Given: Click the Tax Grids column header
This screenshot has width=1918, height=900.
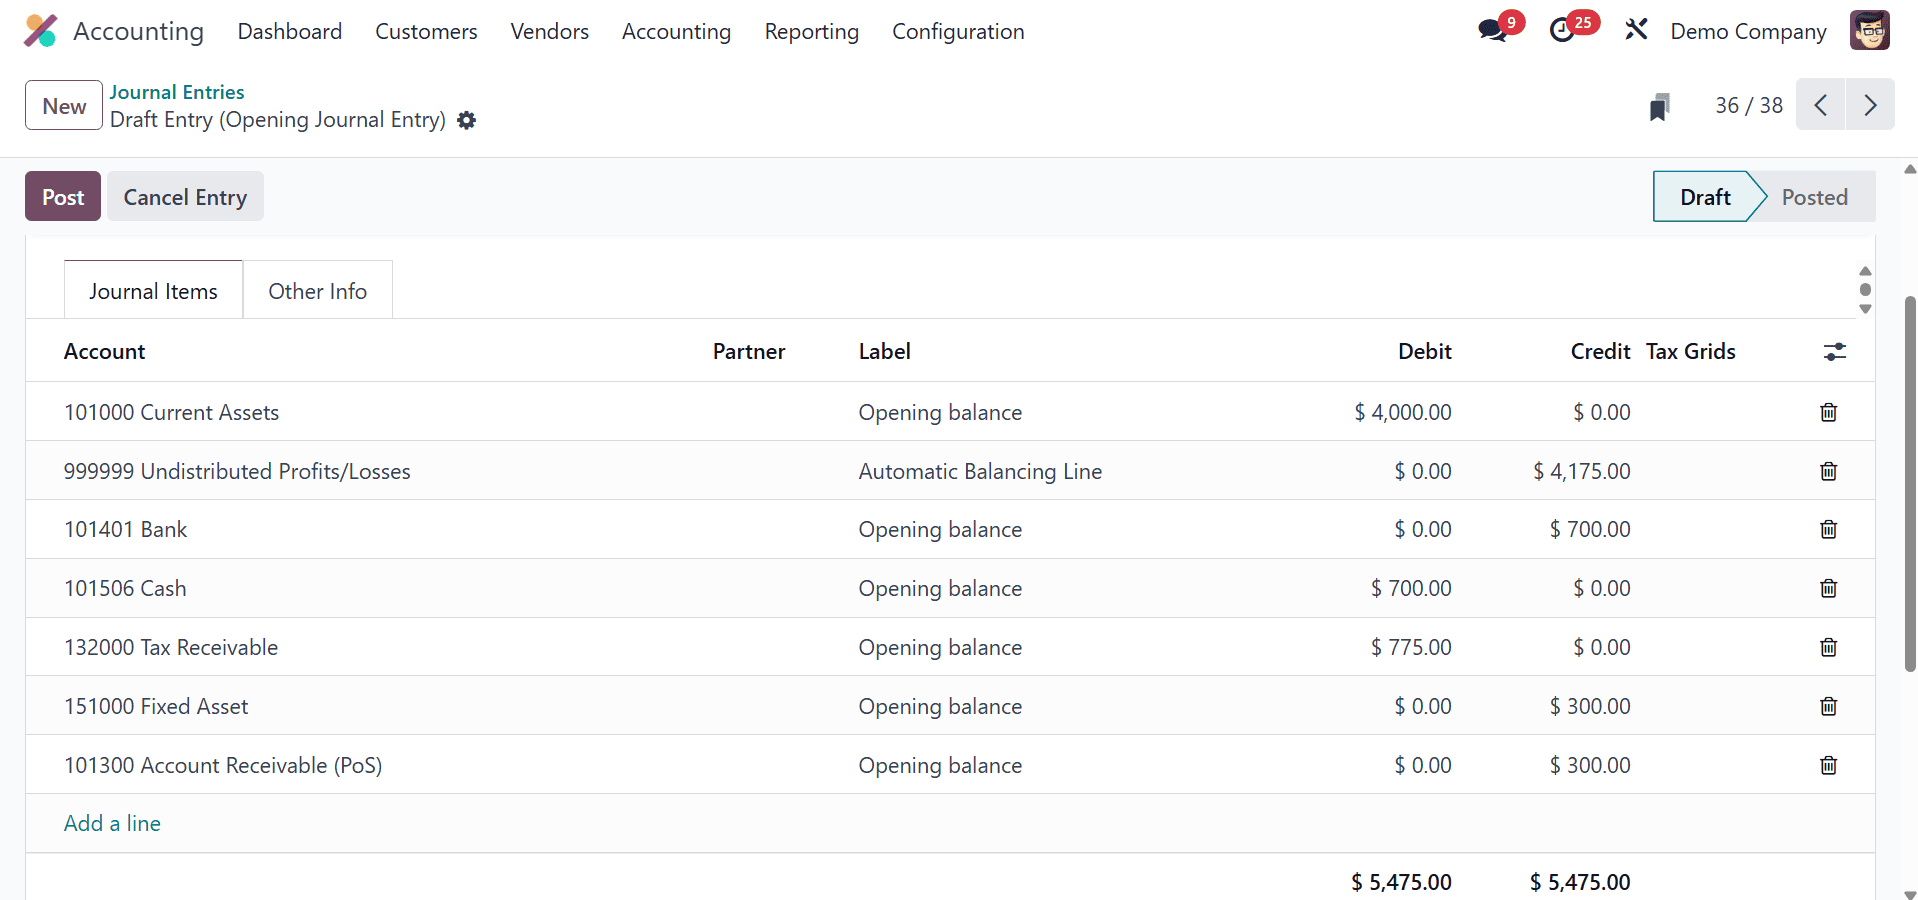Looking at the screenshot, I should tap(1691, 351).
